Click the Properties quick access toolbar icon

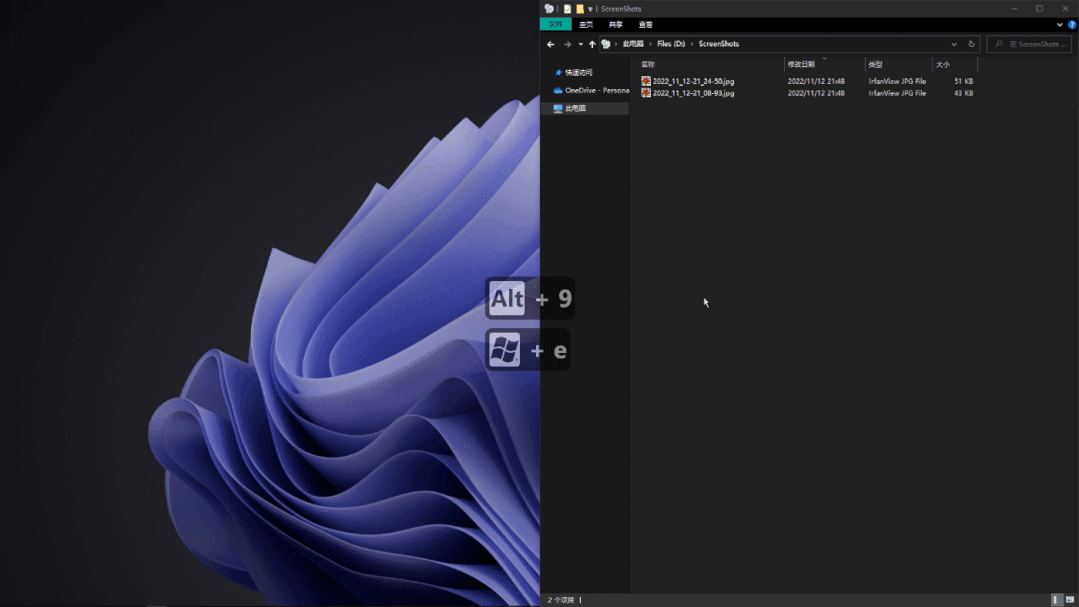(x=567, y=9)
